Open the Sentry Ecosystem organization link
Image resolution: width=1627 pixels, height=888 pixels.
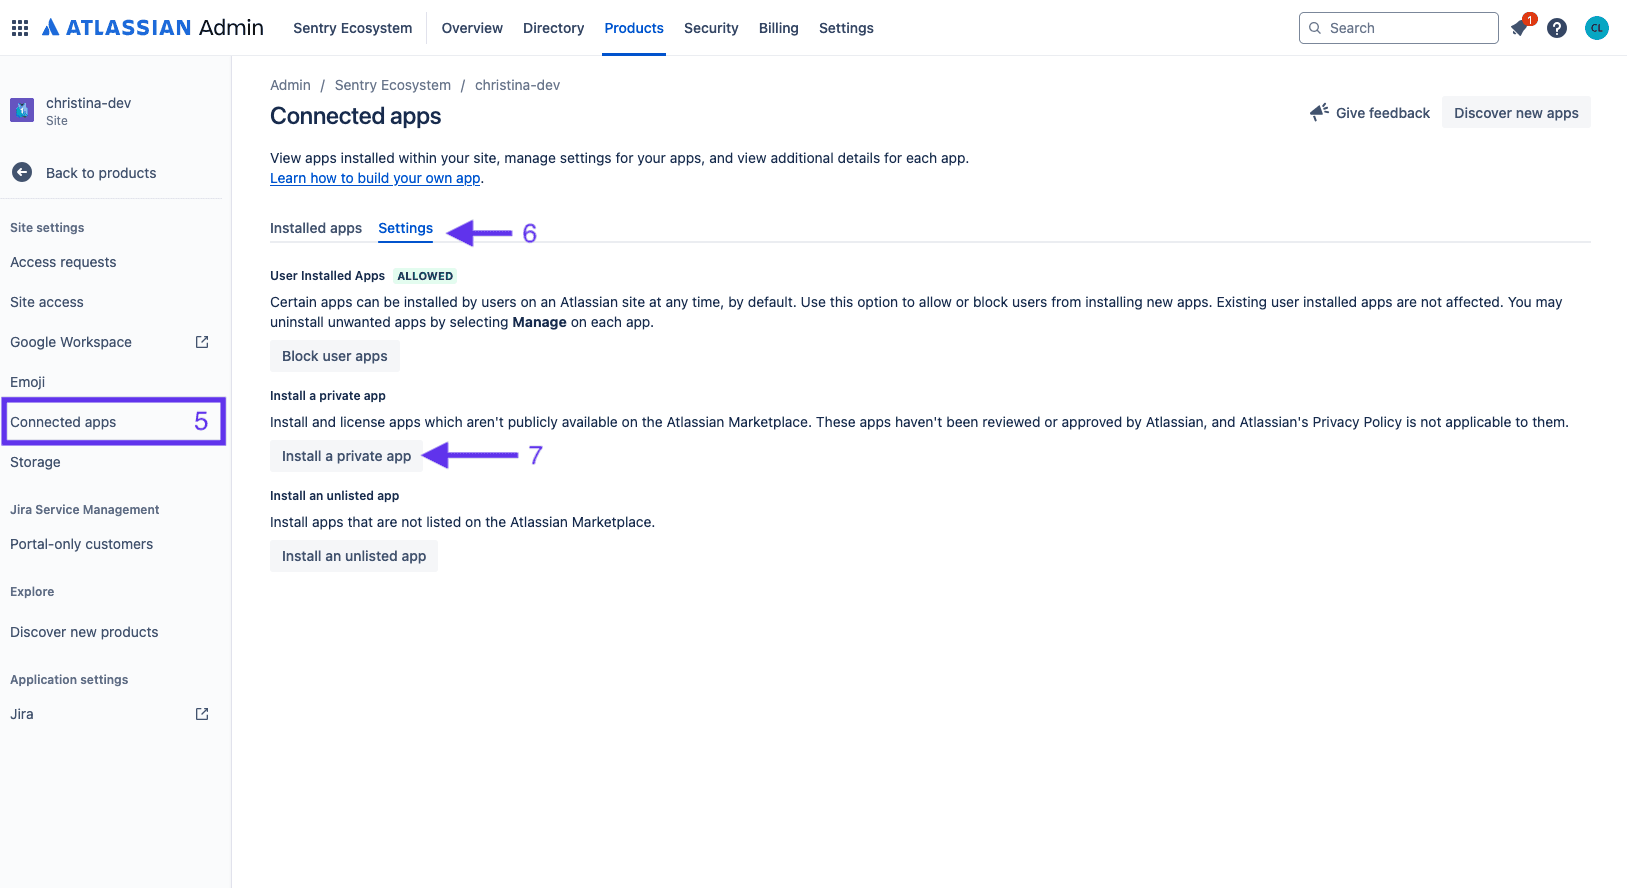[353, 28]
